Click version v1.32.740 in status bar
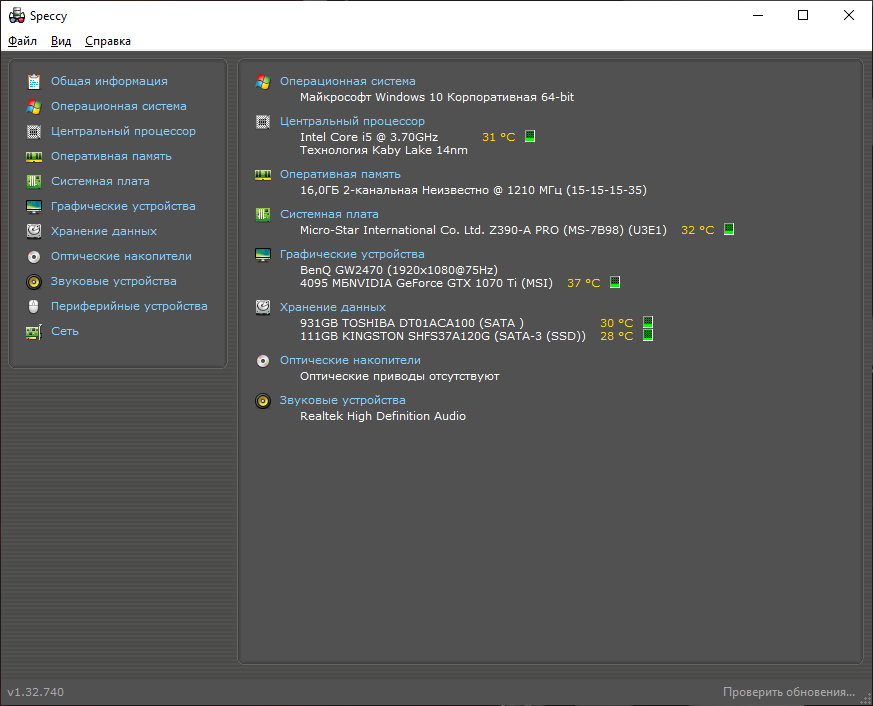 point(35,692)
